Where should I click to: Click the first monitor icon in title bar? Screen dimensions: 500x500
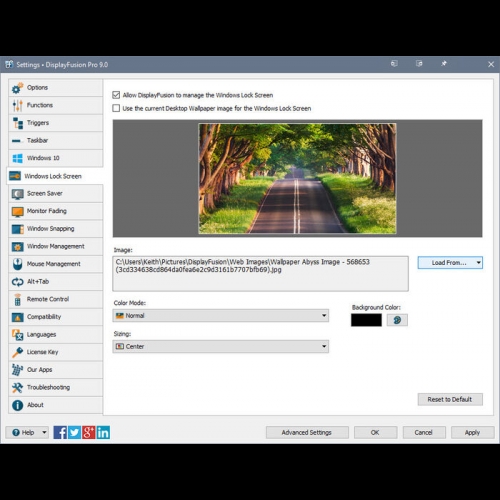(394, 63)
